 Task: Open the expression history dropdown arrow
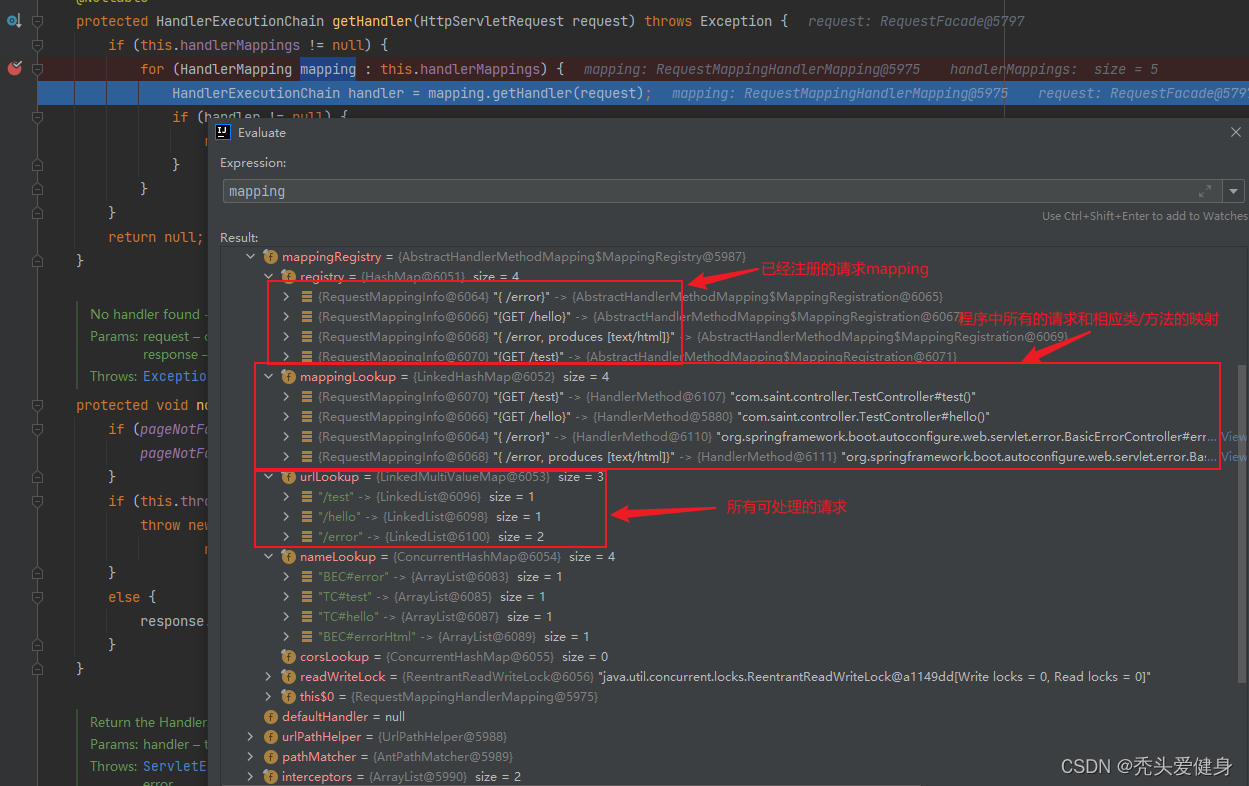pos(1234,191)
